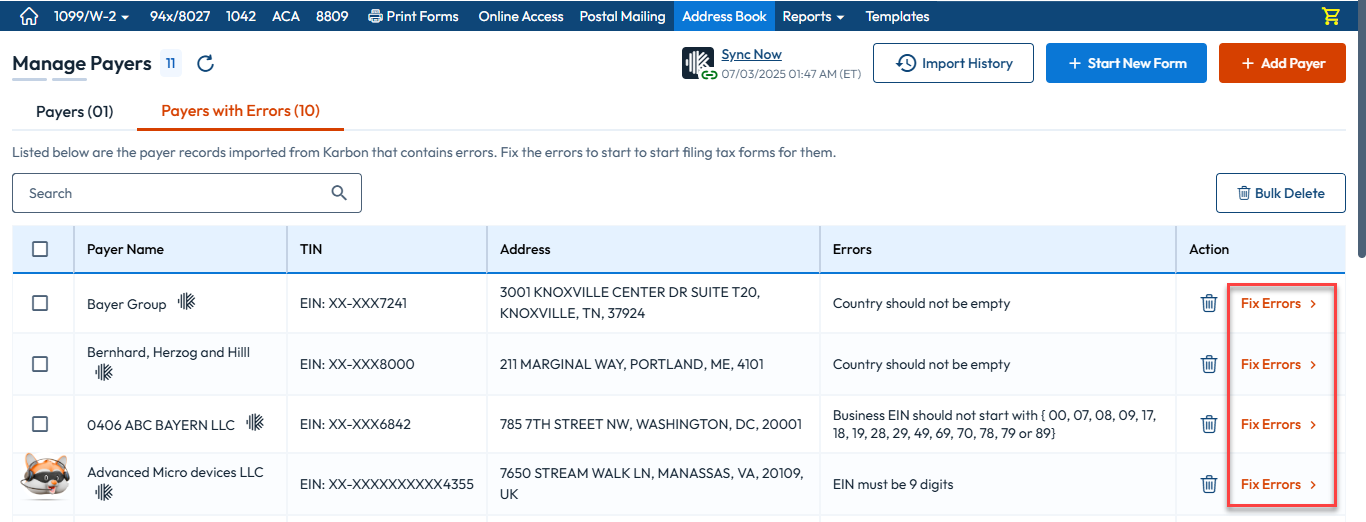Click the search magnifier icon
The image size is (1366, 522).
point(339,193)
